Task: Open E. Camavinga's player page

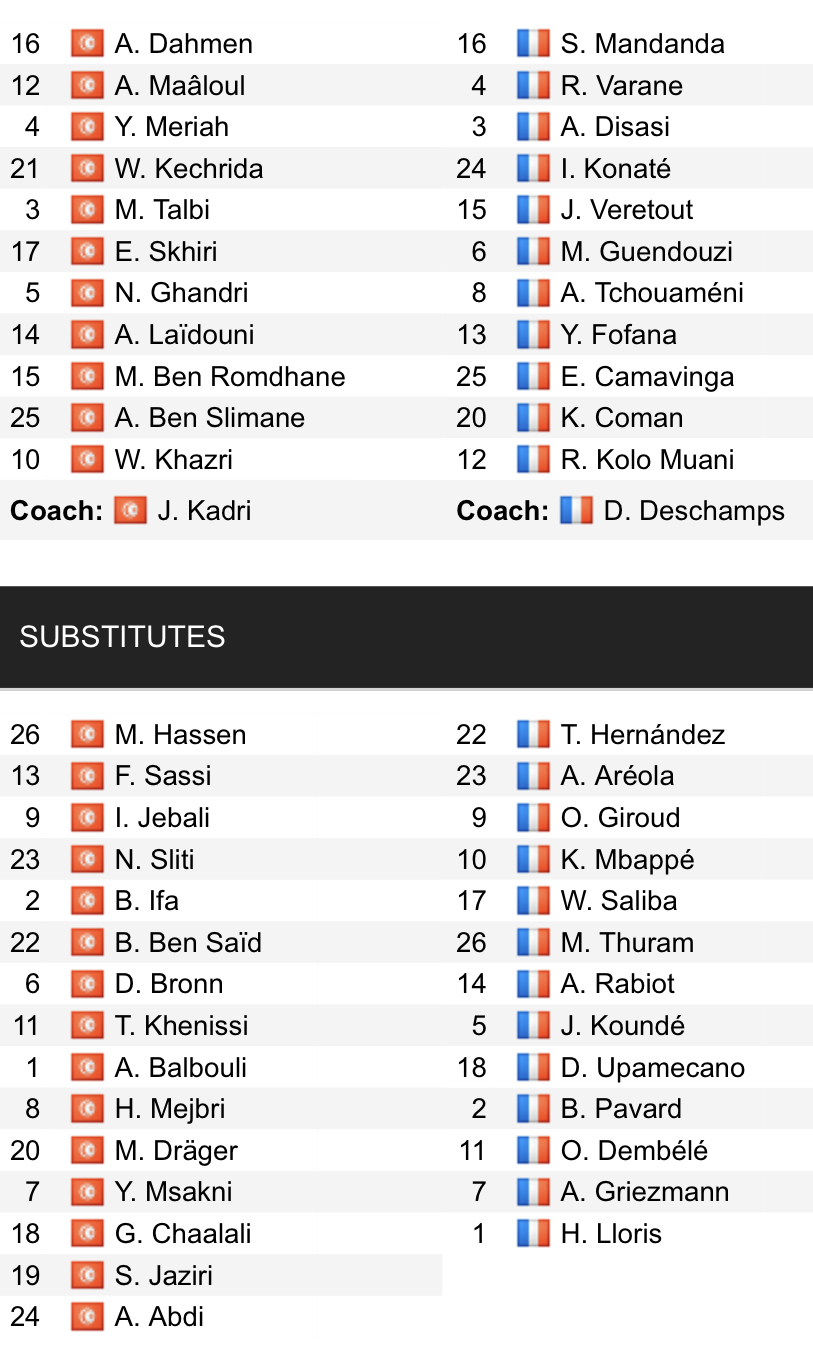Action: point(647,377)
